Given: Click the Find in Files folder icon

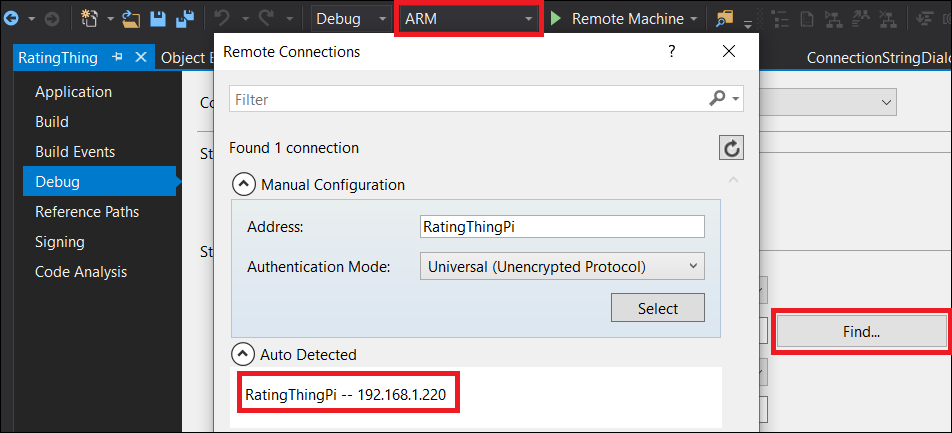Looking at the screenshot, I should tap(725, 19).
